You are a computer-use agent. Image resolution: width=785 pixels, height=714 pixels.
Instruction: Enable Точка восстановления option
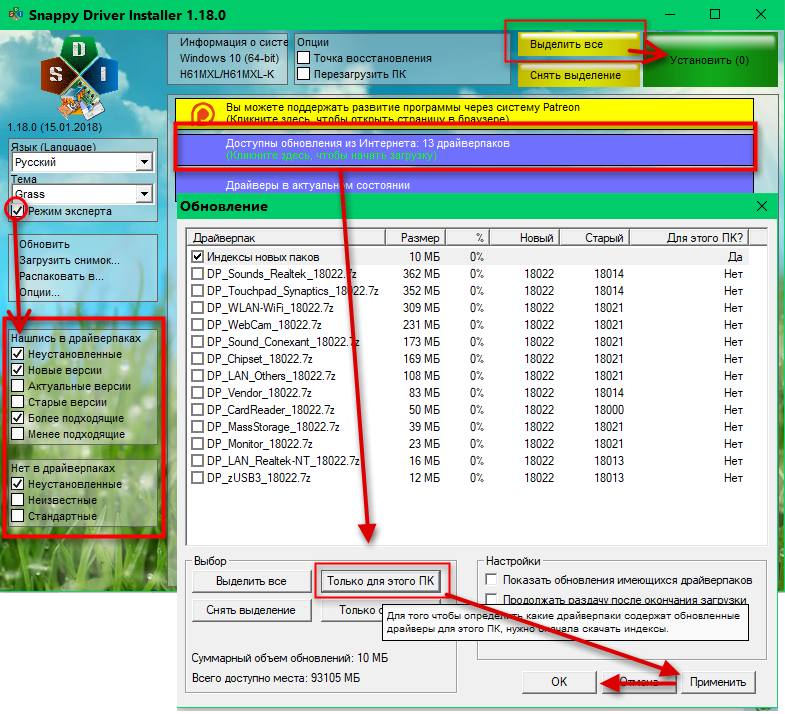(x=303, y=58)
